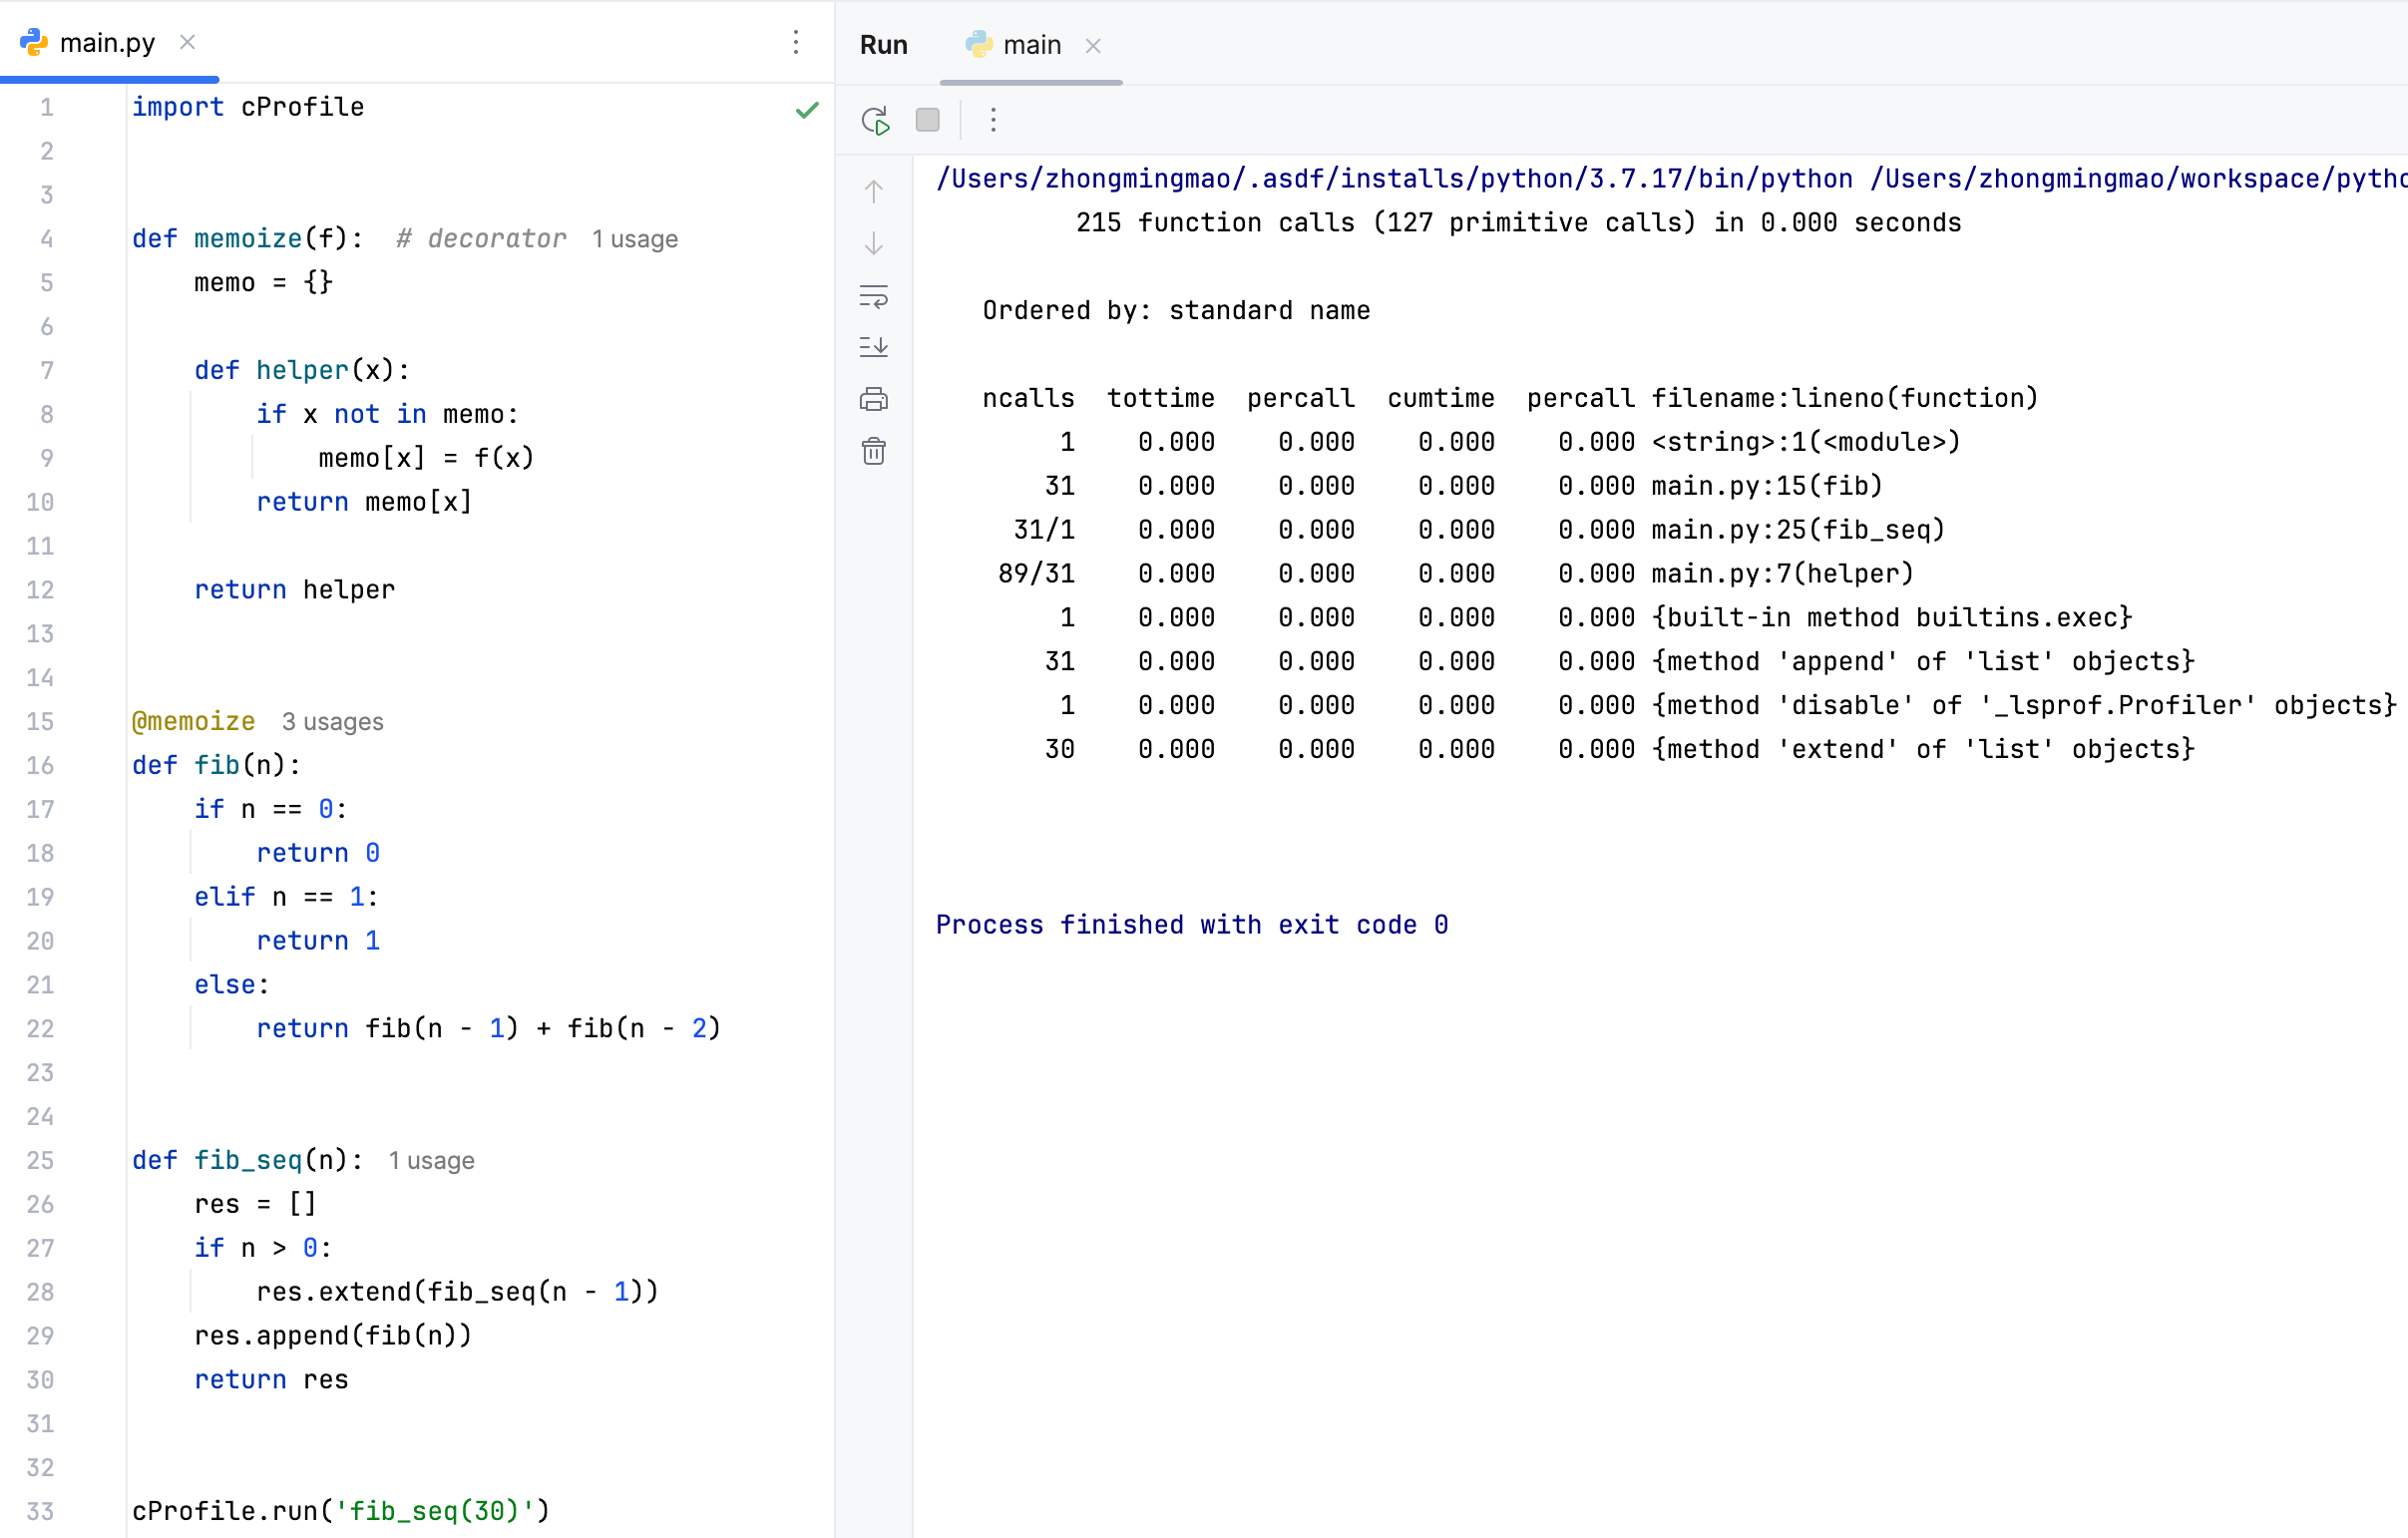Click the '1 usage' hint beside memoize
This screenshot has height=1538, width=2408.
point(635,239)
